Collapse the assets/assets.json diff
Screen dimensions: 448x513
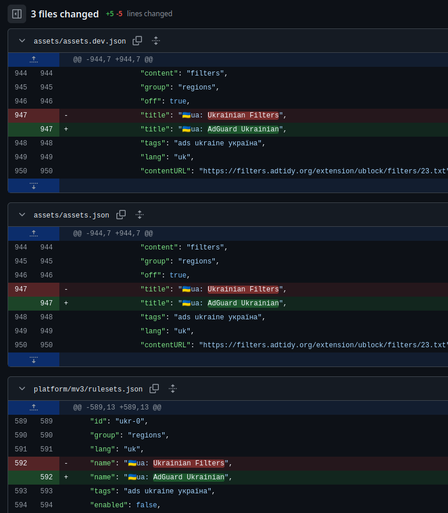coord(22,215)
